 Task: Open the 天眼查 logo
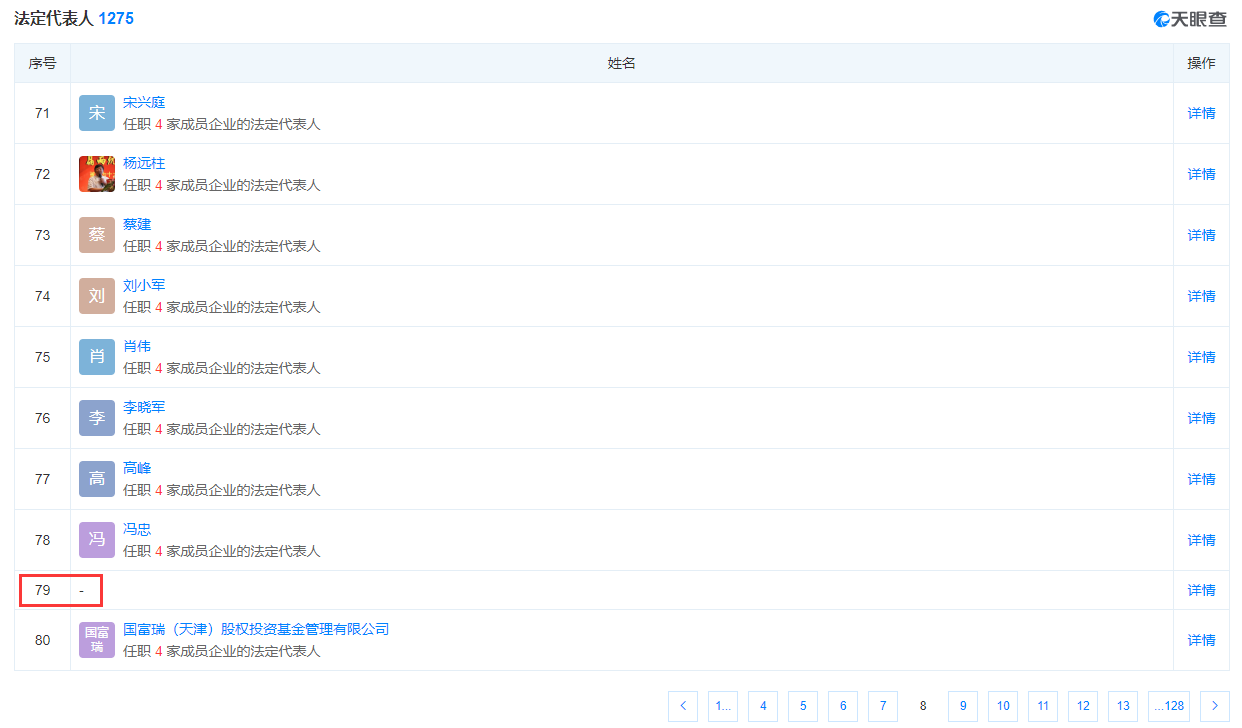[x=1189, y=19]
